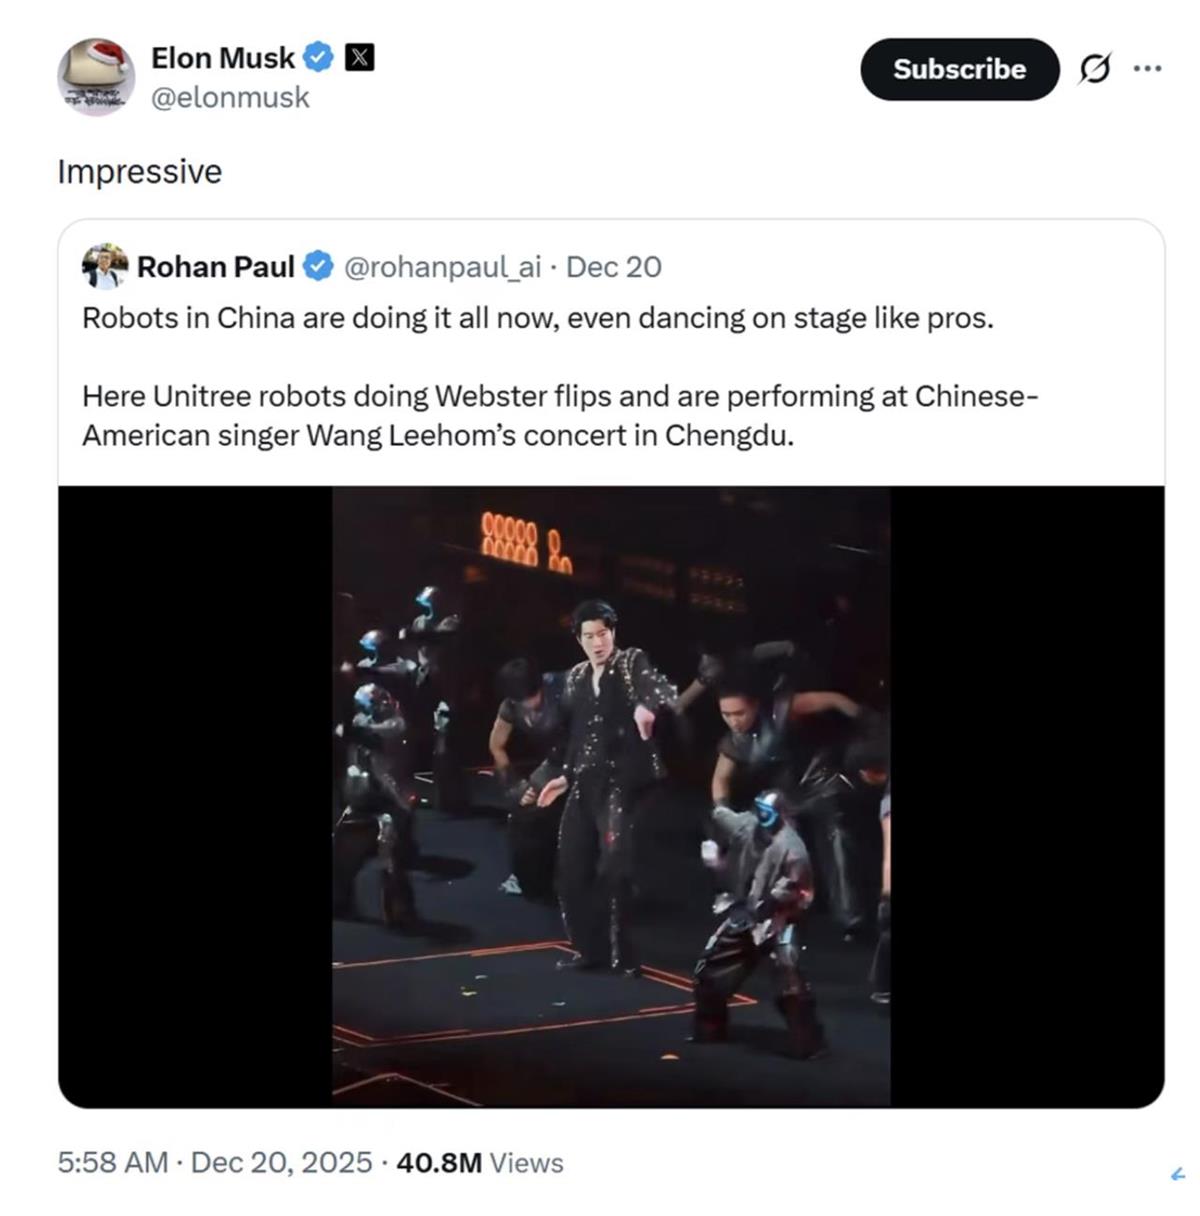Click the @rohanpaul_ai handle

pos(443,266)
